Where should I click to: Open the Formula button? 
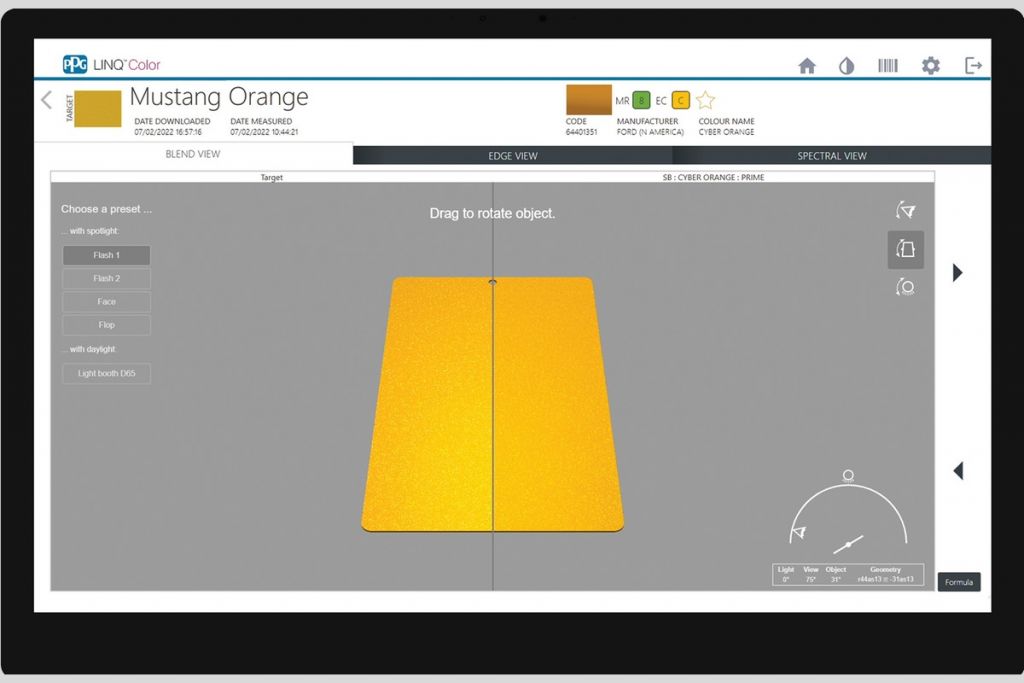click(958, 582)
